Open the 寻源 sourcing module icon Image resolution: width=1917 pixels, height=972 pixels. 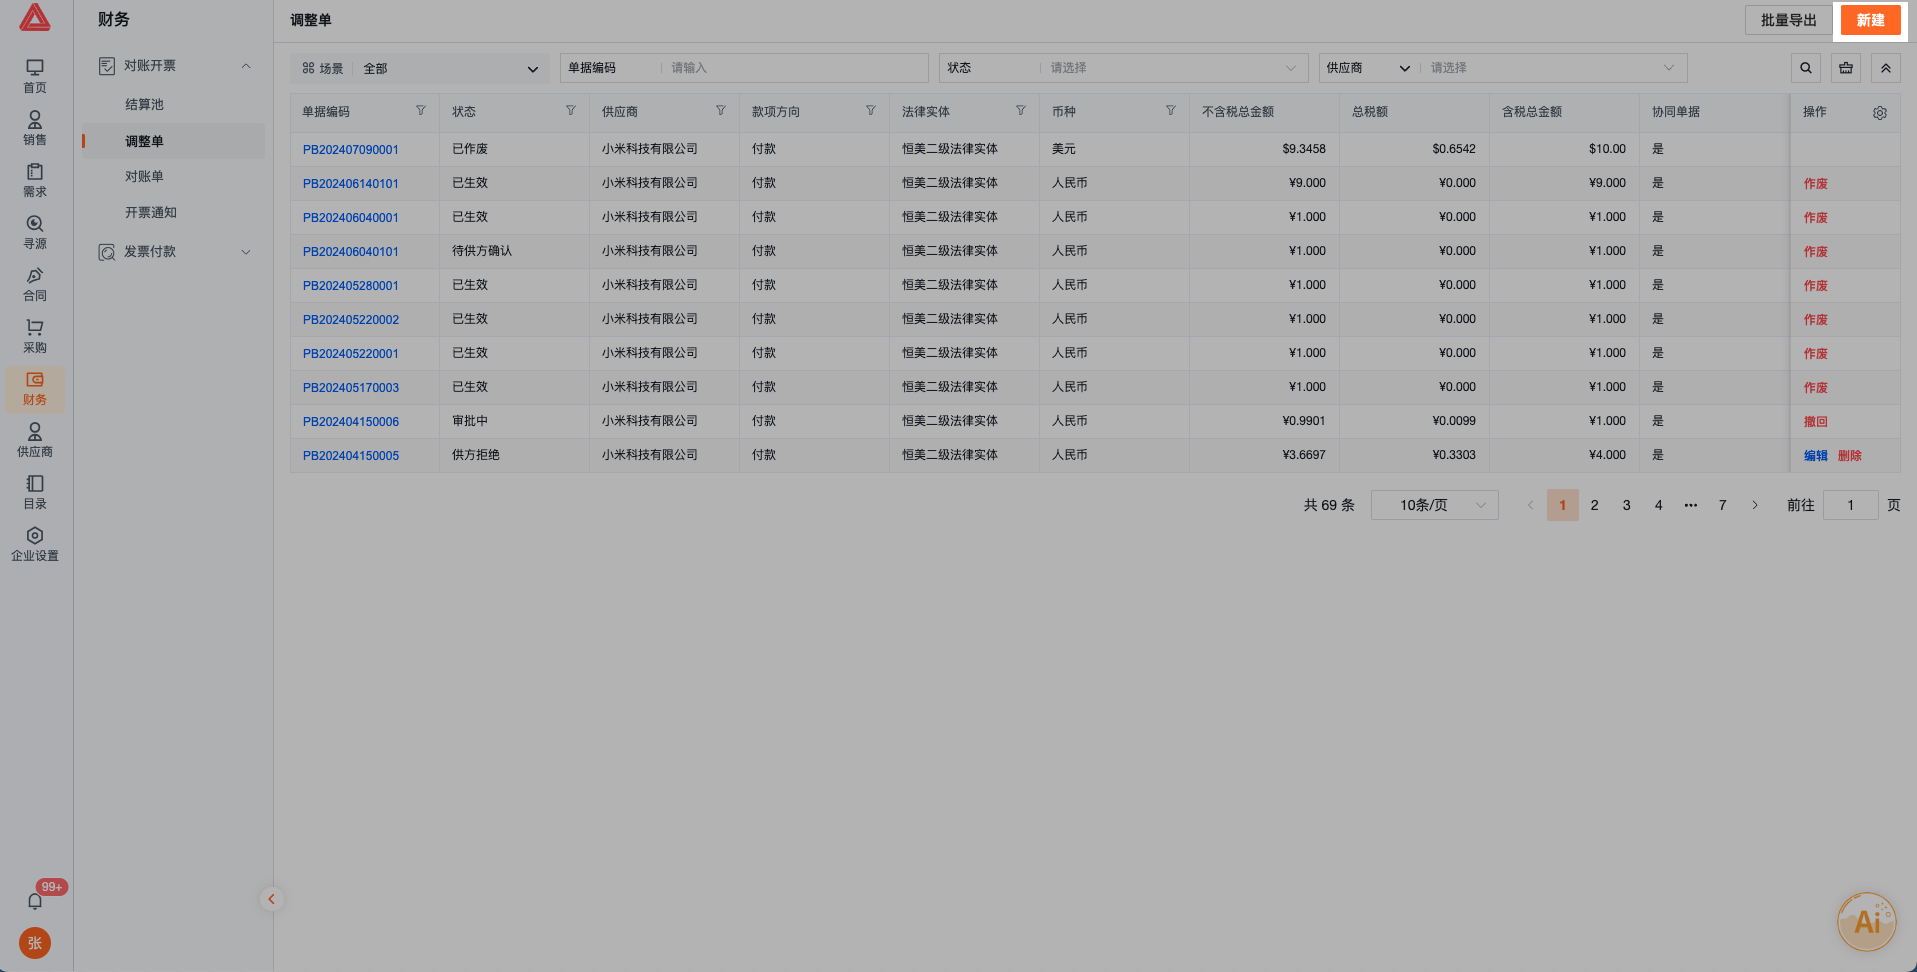pyautogui.click(x=35, y=232)
